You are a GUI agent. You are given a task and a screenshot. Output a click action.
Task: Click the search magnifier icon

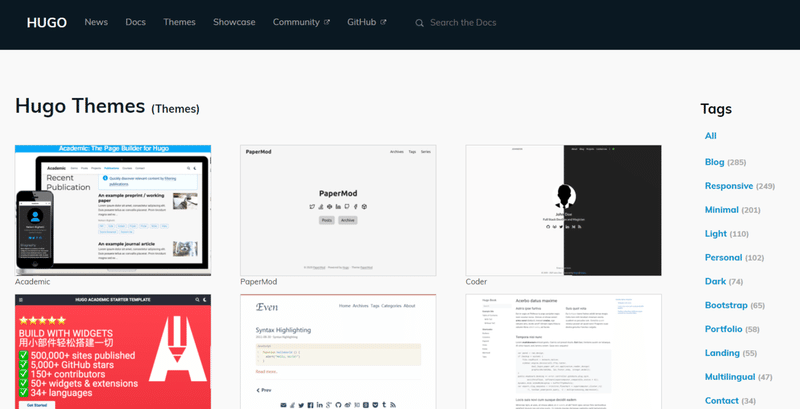coord(419,23)
